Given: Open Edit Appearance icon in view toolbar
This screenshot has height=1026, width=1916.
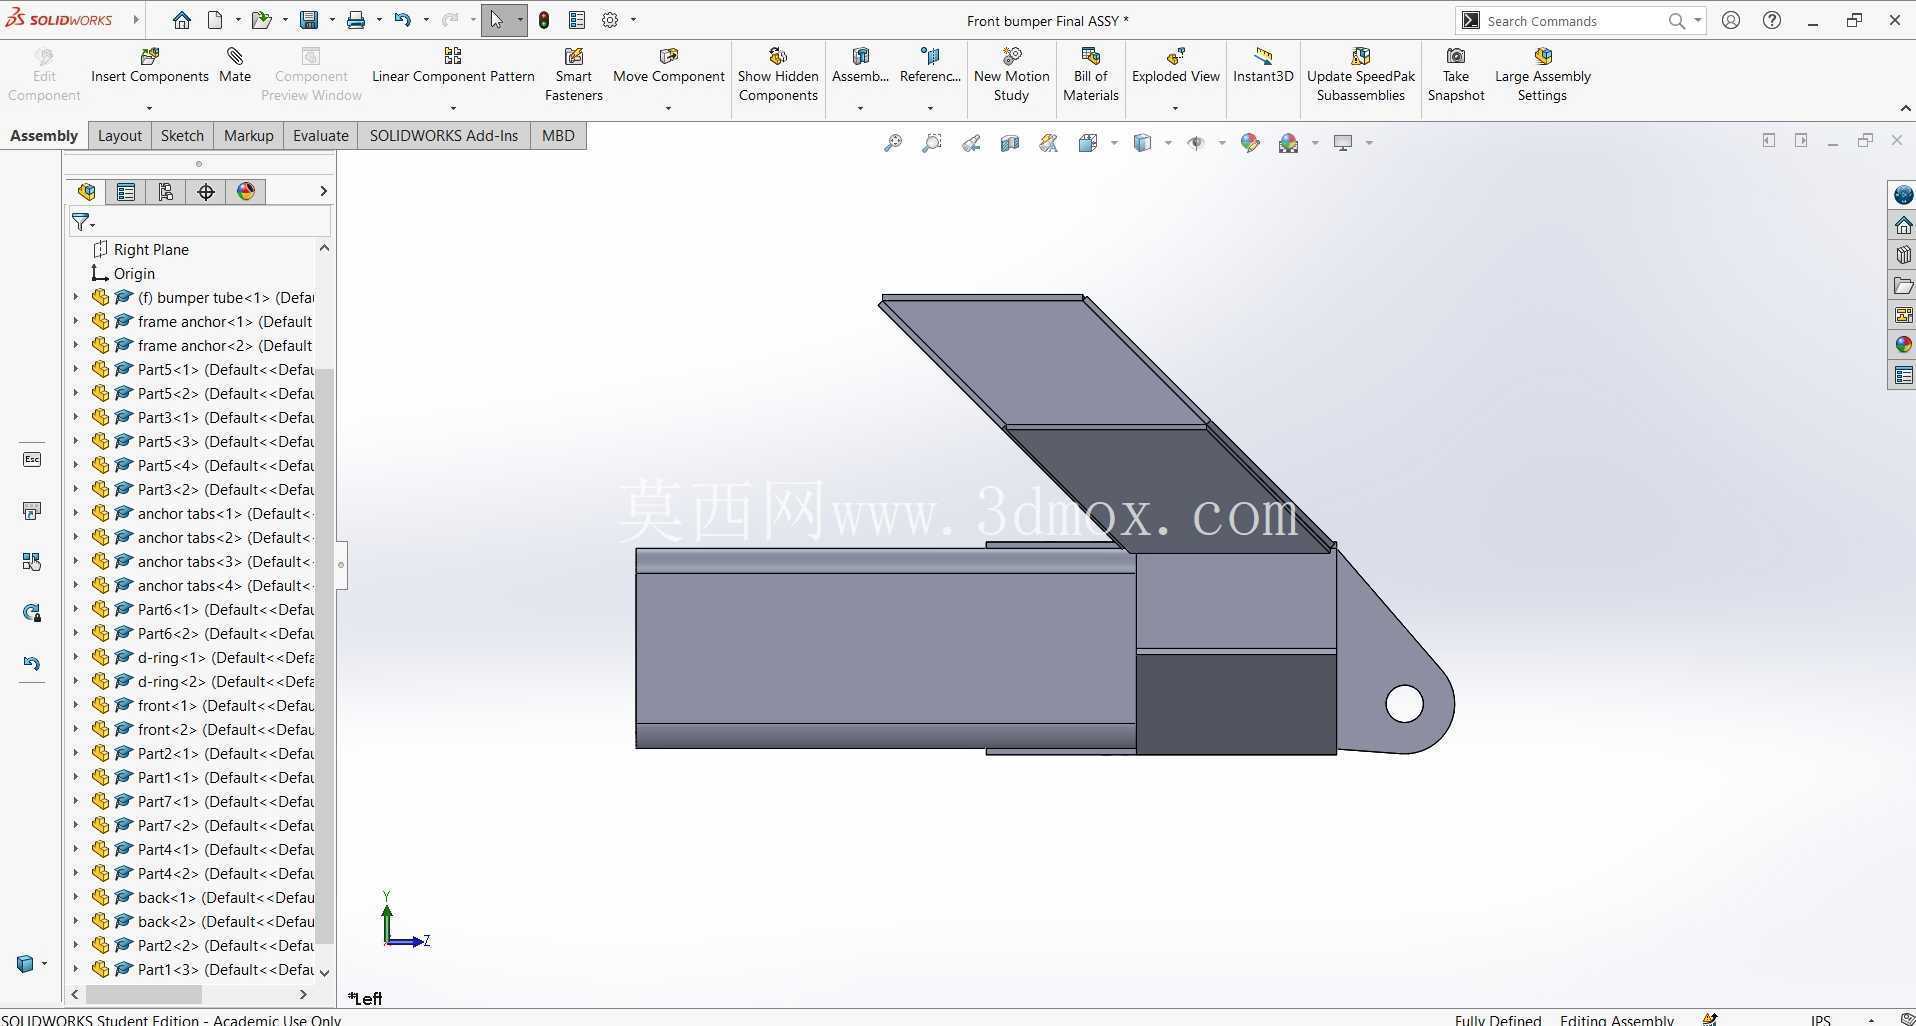Looking at the screenshot, I should click(1250, 143).
